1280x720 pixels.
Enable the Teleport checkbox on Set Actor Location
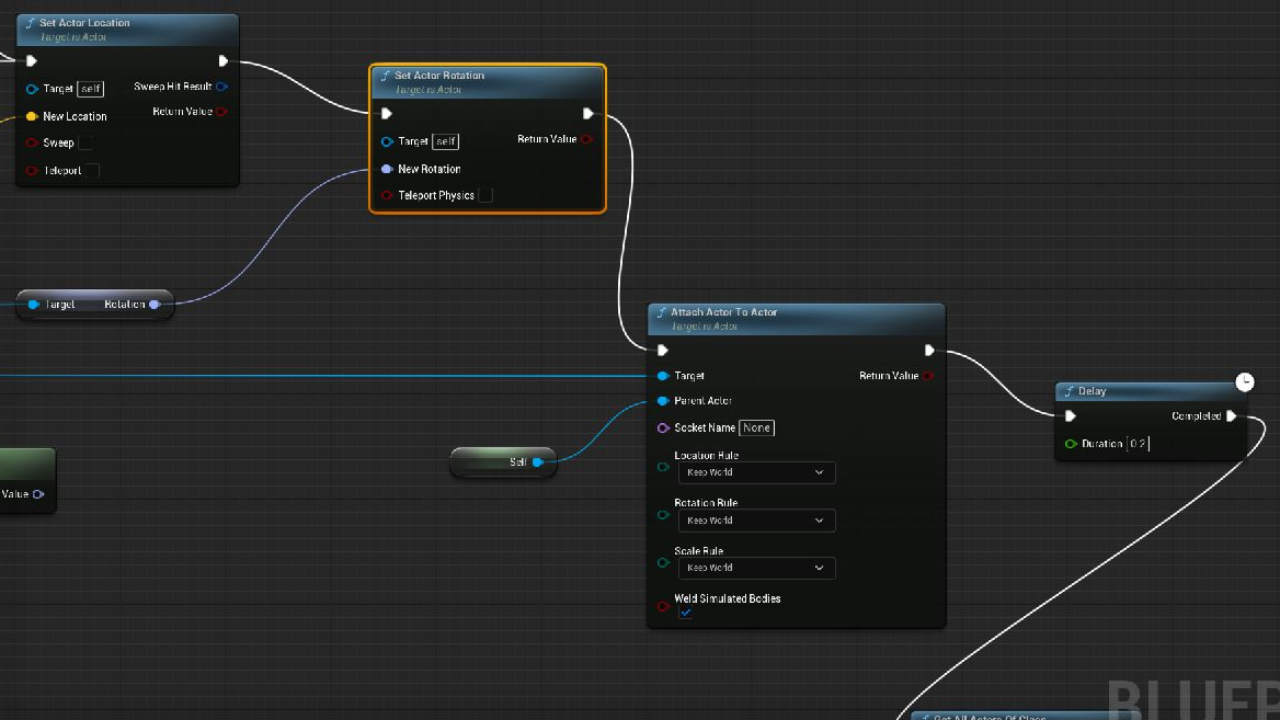92,171
